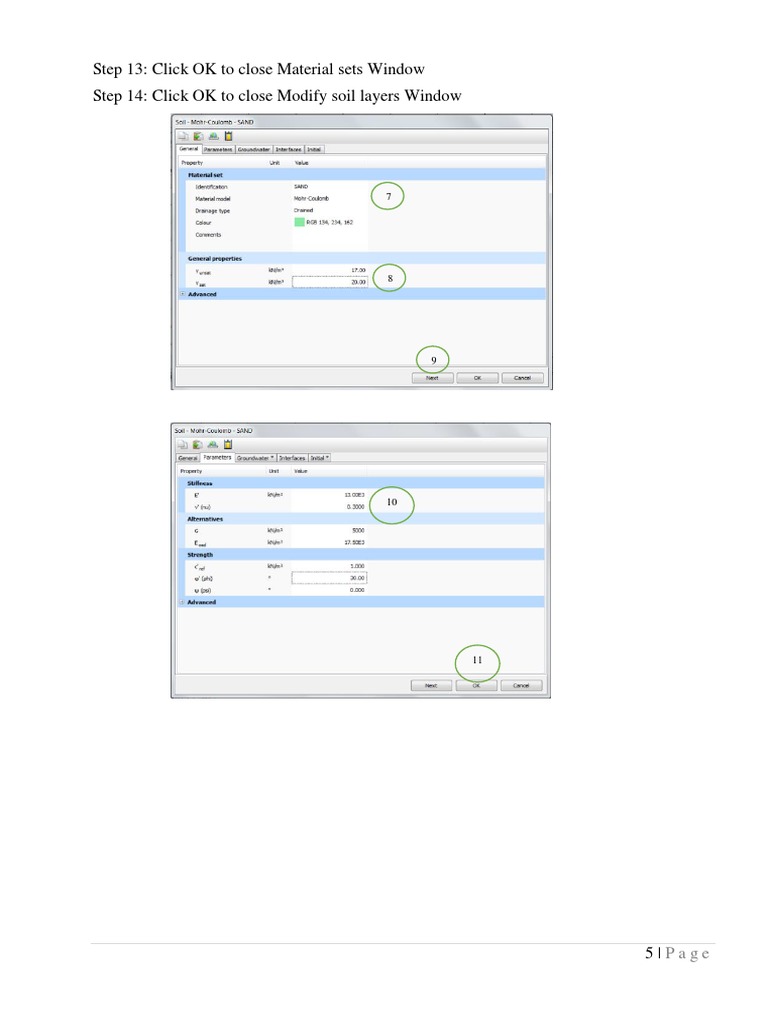Image resolution: width=768 pixels, height=1024 pixels.
Task: Click blank page icon in Parameters-tab dialog toolbar
Action: tap(183, 445)
